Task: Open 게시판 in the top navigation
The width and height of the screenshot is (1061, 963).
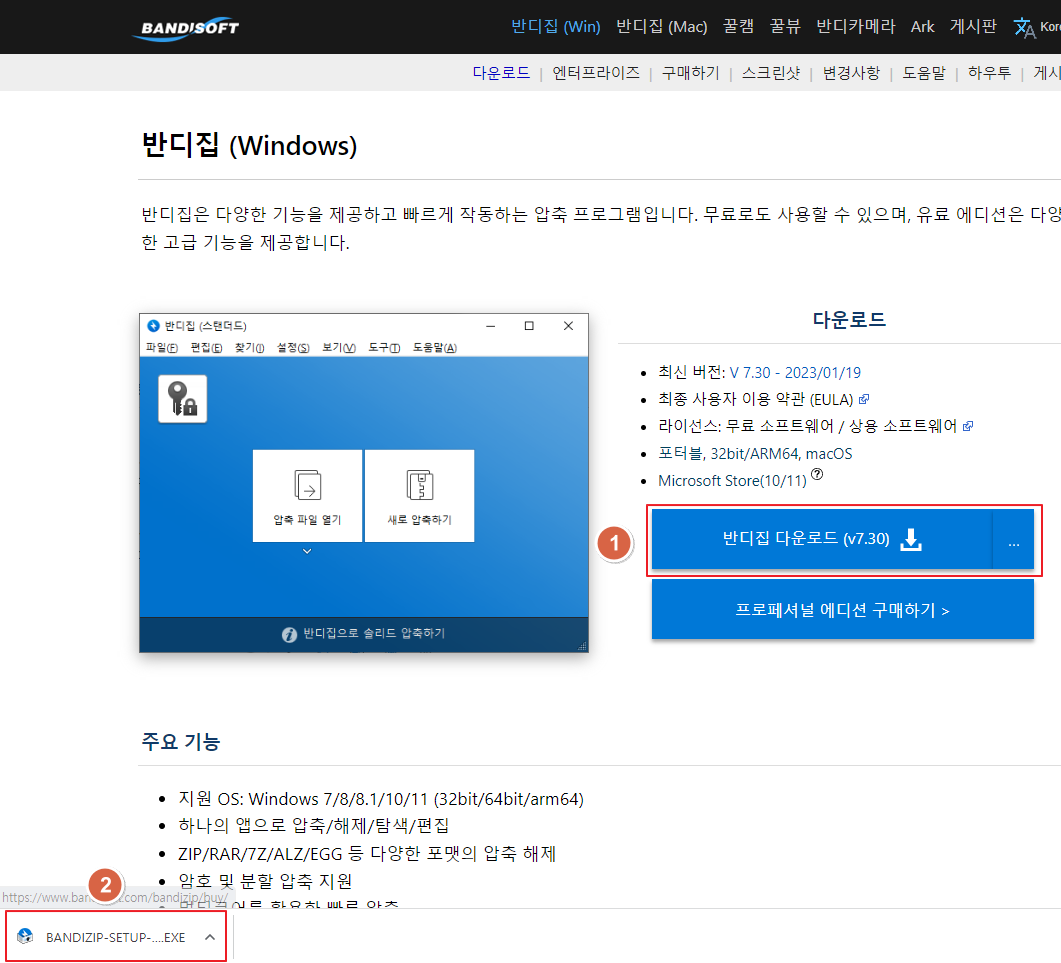Action: click(973, 26)
